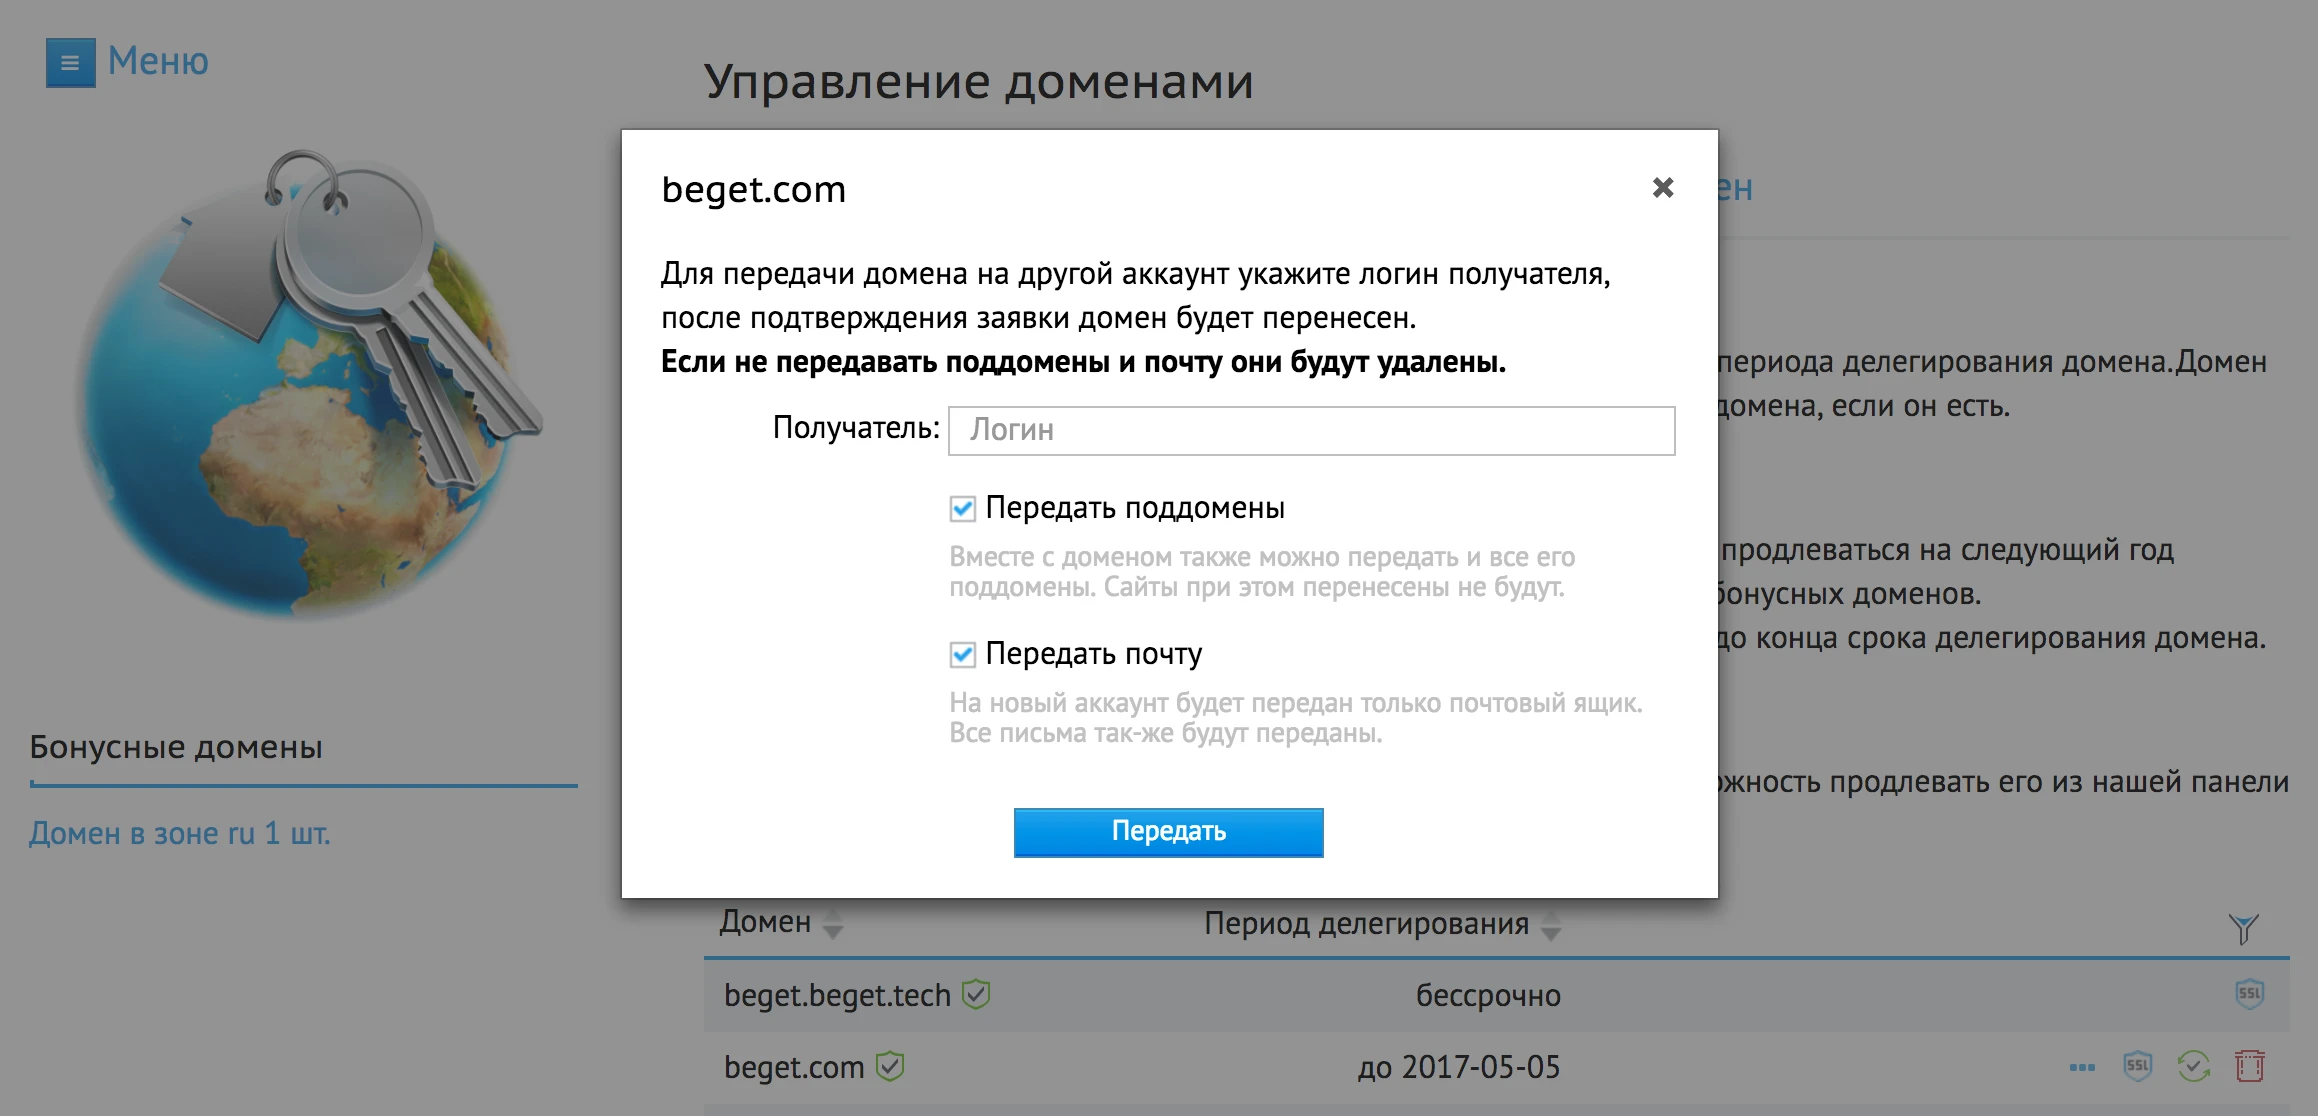Screen dimensions: 2318x1116
Task: Click the SSL shield icon for beget.com
Action: [2138, 1067]
